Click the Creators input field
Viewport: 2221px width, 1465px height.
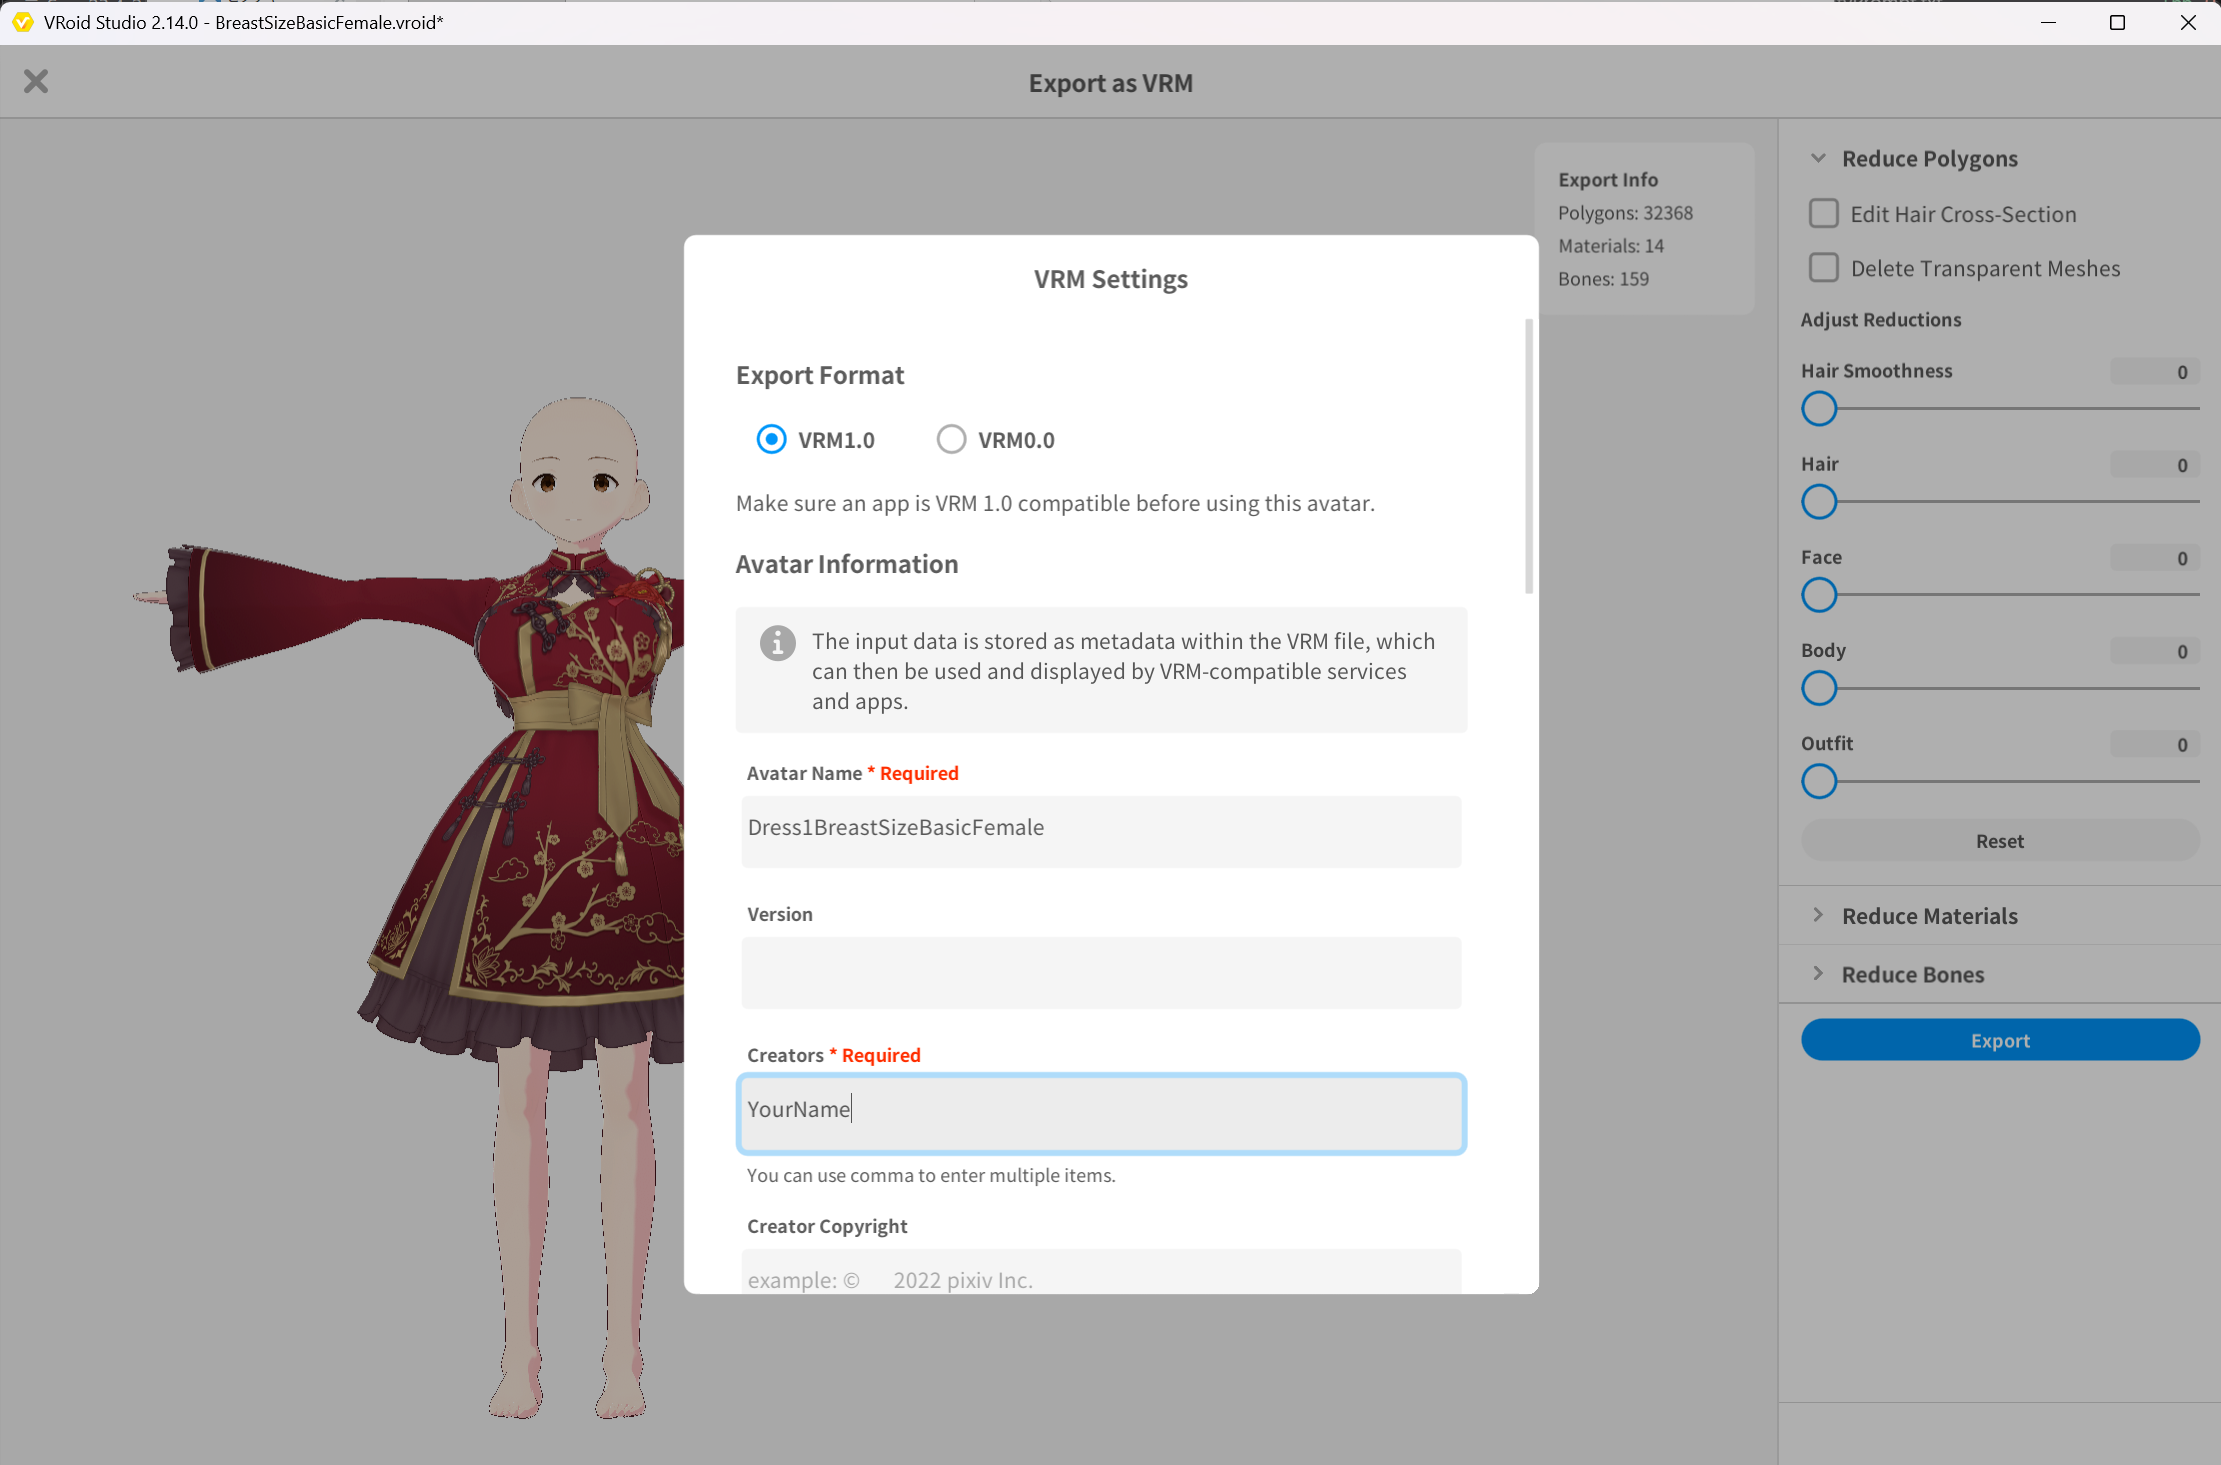(x=1101, y=1113)
